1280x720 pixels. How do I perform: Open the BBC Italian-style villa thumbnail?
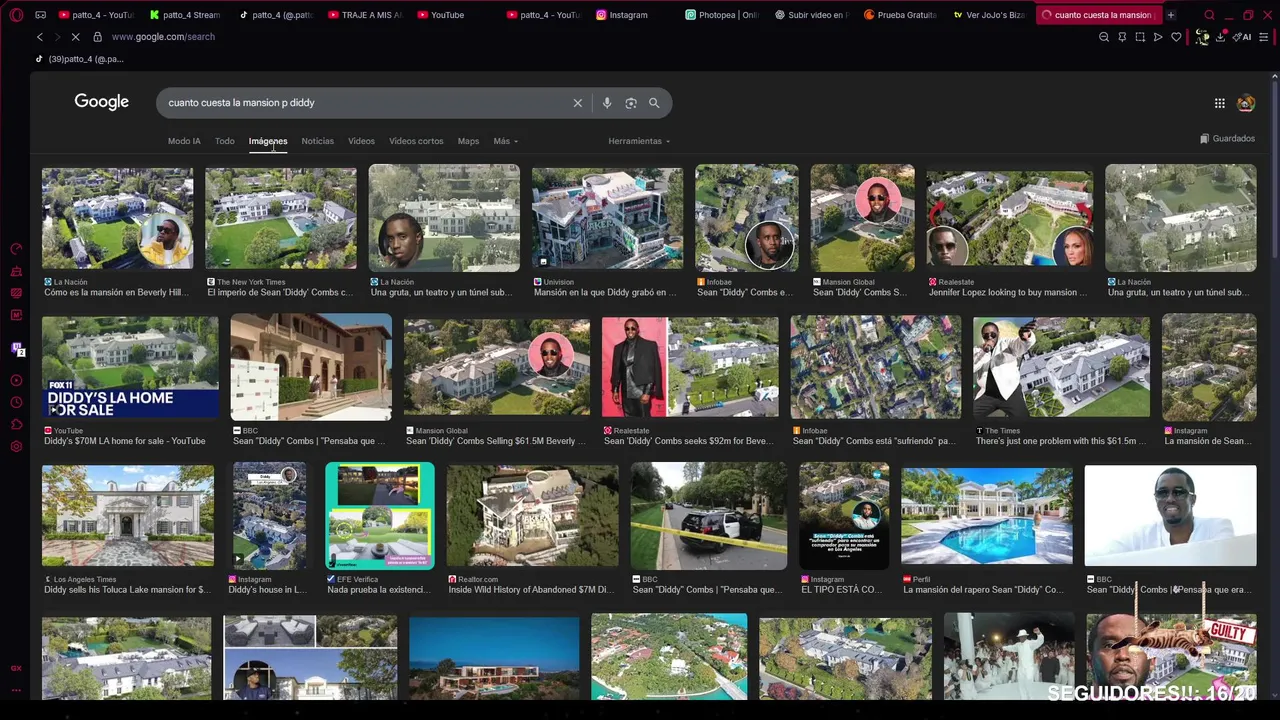311,367
